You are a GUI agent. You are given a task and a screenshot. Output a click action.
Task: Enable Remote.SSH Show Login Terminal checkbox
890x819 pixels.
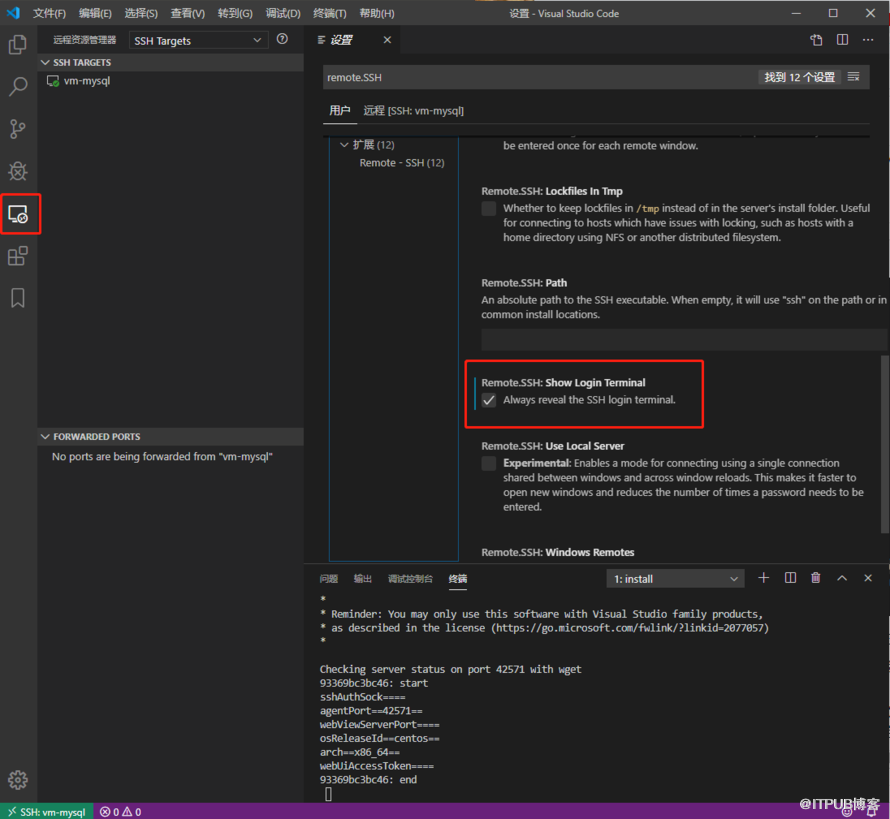pos(487,400)
